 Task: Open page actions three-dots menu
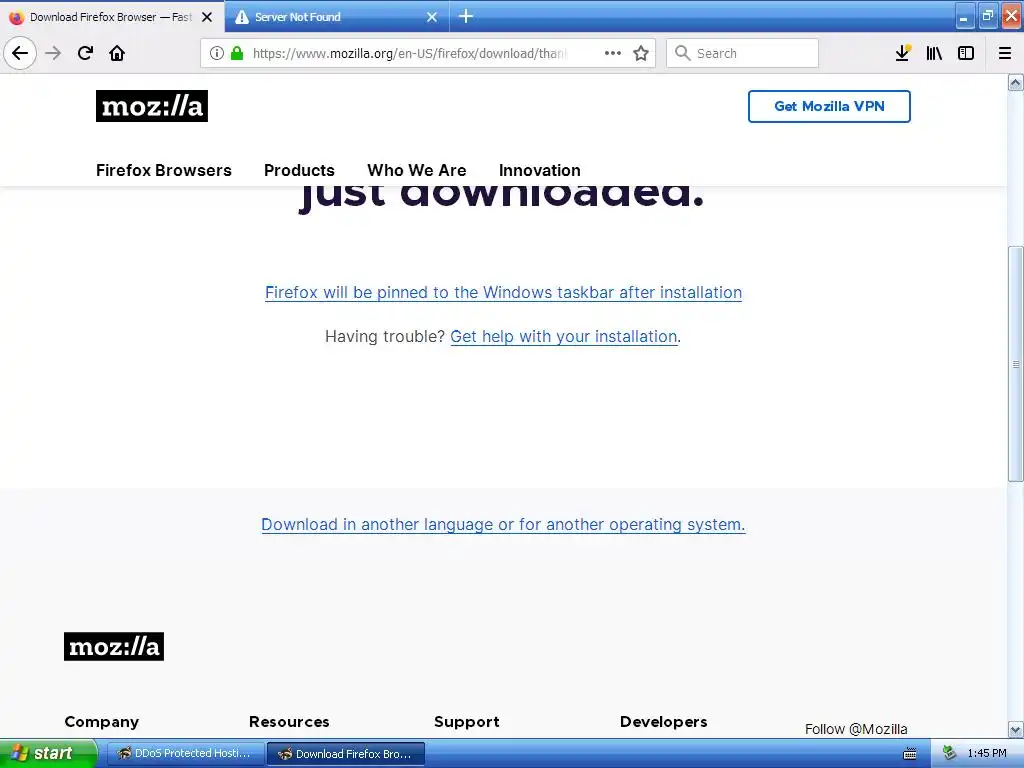(x=613, y=53)
